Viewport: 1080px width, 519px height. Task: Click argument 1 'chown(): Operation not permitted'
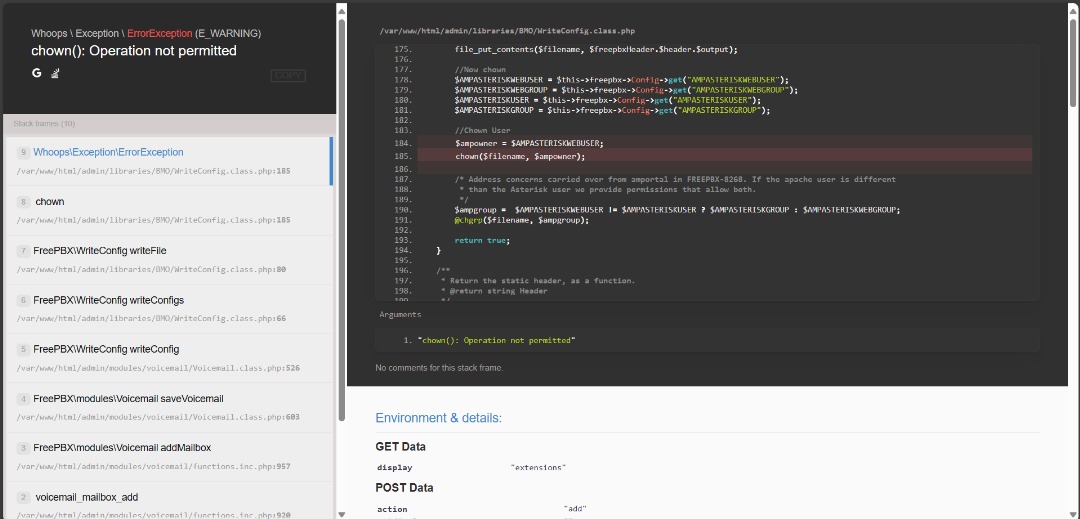[x=496, y=341]
